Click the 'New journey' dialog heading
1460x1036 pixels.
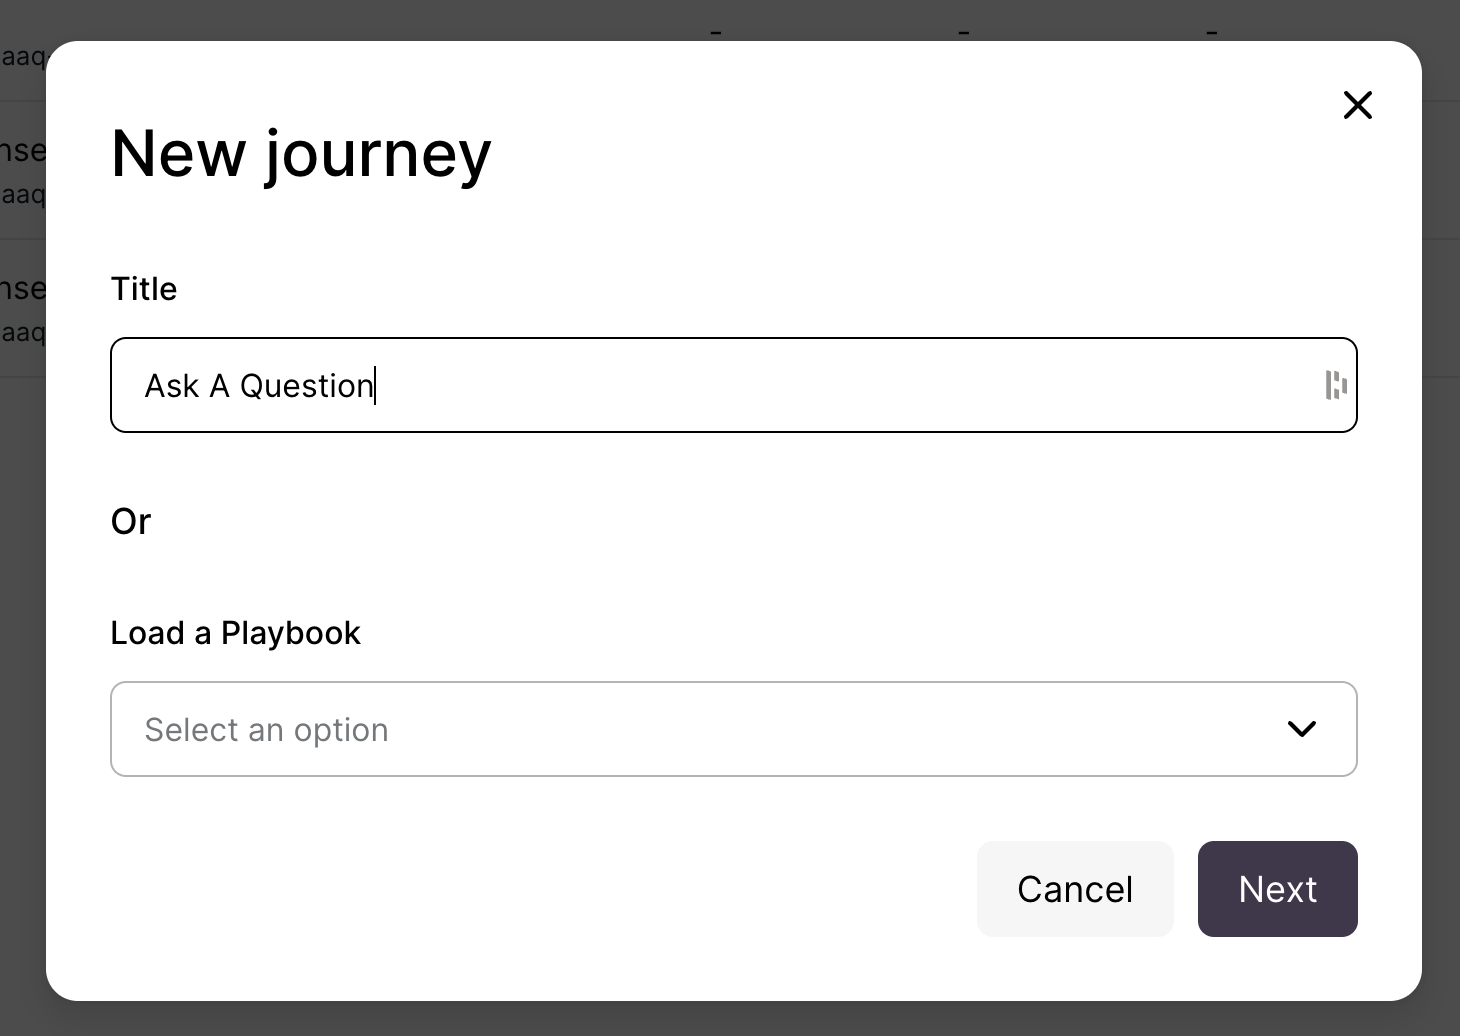pyautogui.click(x=301, y=154)
